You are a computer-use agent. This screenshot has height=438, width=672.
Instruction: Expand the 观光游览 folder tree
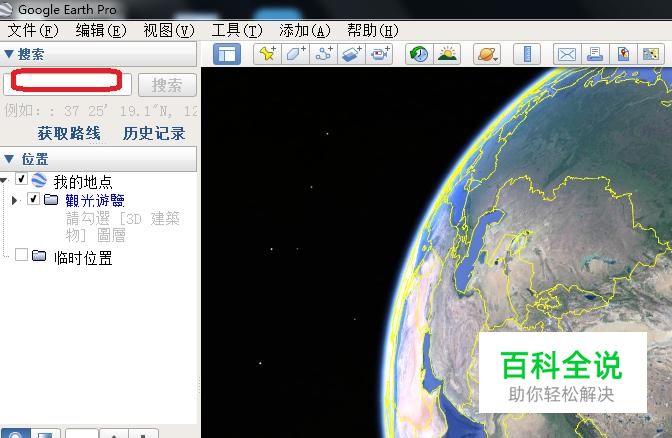(x=14, y=200)
